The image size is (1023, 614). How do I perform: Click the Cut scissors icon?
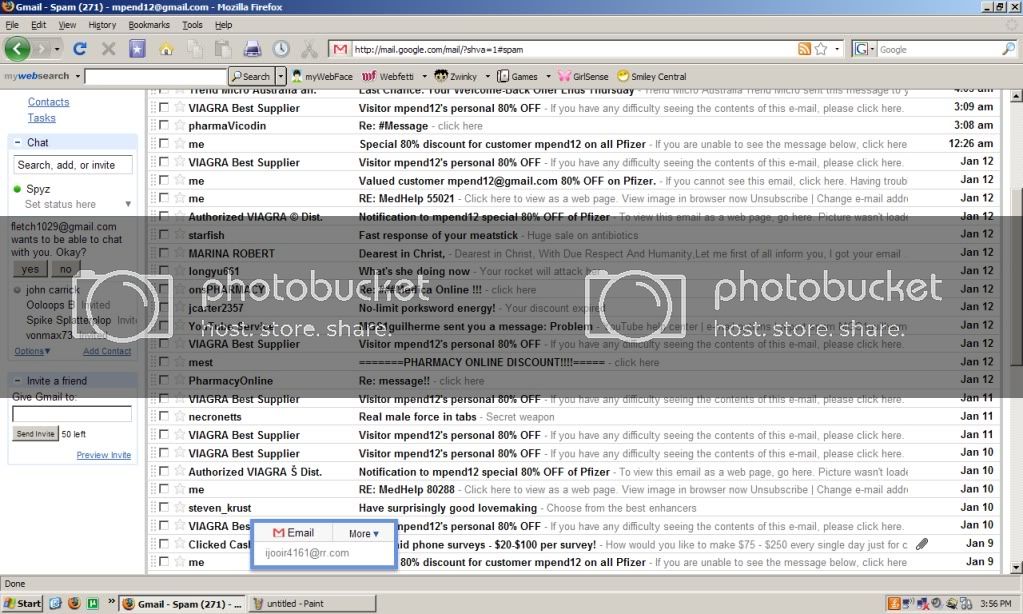click(x=309, y=49)
